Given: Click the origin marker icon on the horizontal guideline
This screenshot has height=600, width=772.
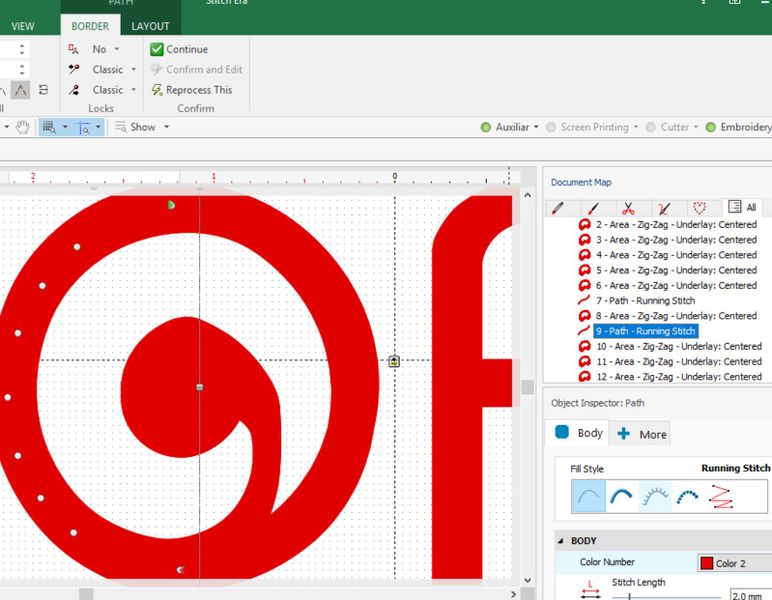Looking at the screenshot, I should tap(394, 362).
